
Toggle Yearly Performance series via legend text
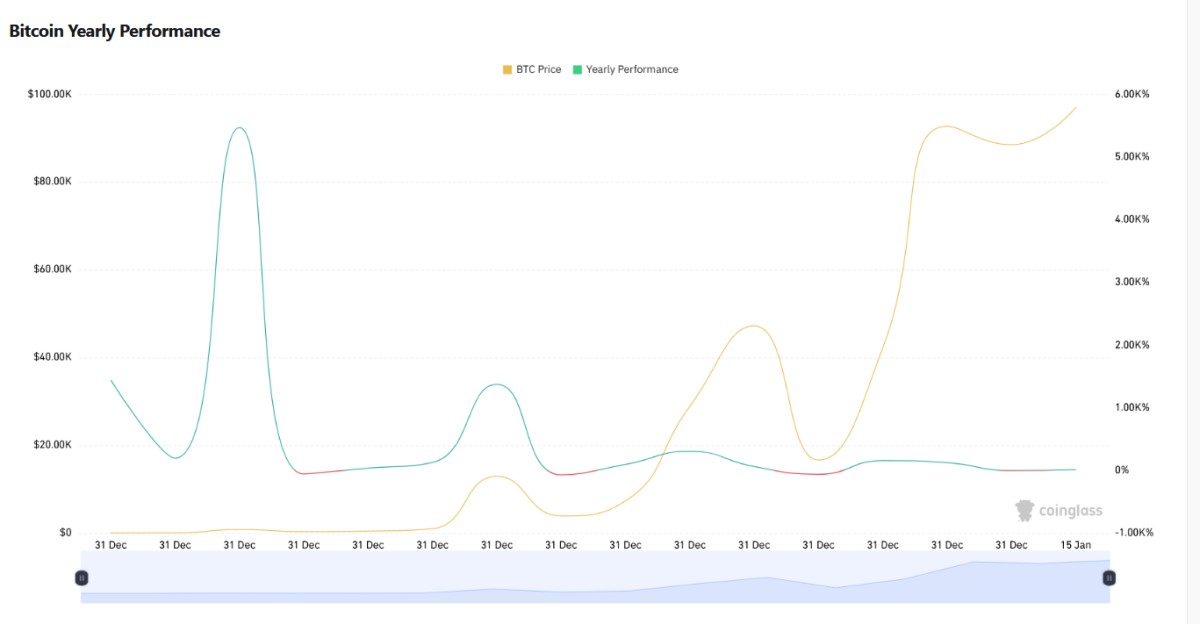(632, 70)
